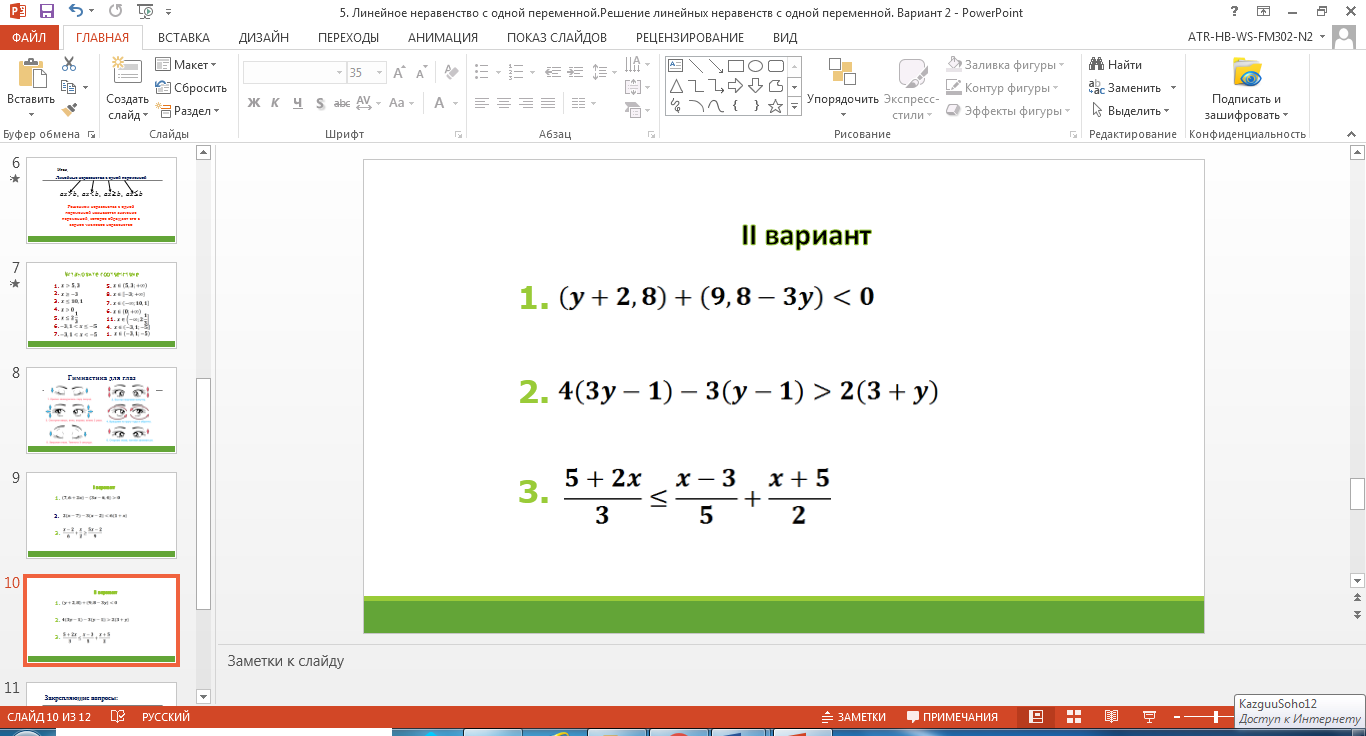
Task: Start slideshow from beginning via quick access icon
Action: coord(146,12)
